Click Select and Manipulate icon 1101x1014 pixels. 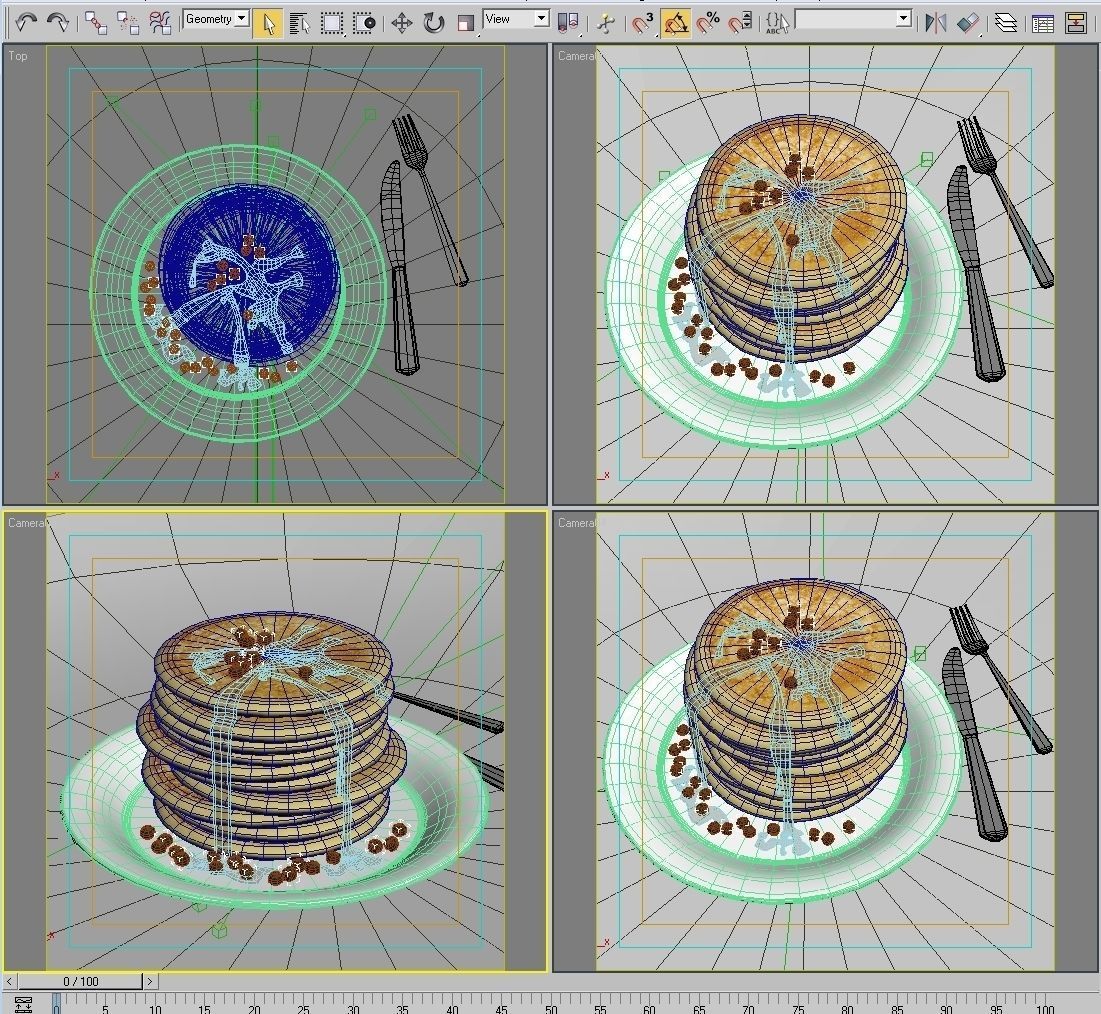[x=605, y=24]
